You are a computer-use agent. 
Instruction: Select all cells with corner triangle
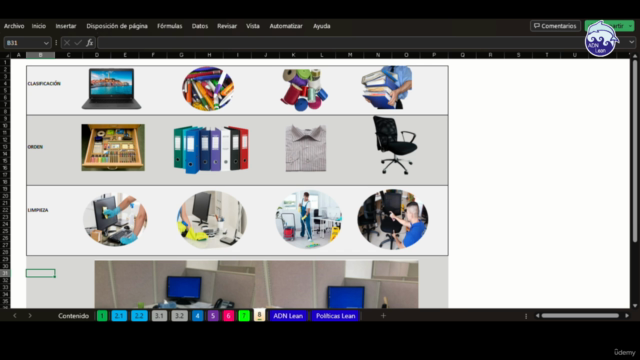point(6,55)
